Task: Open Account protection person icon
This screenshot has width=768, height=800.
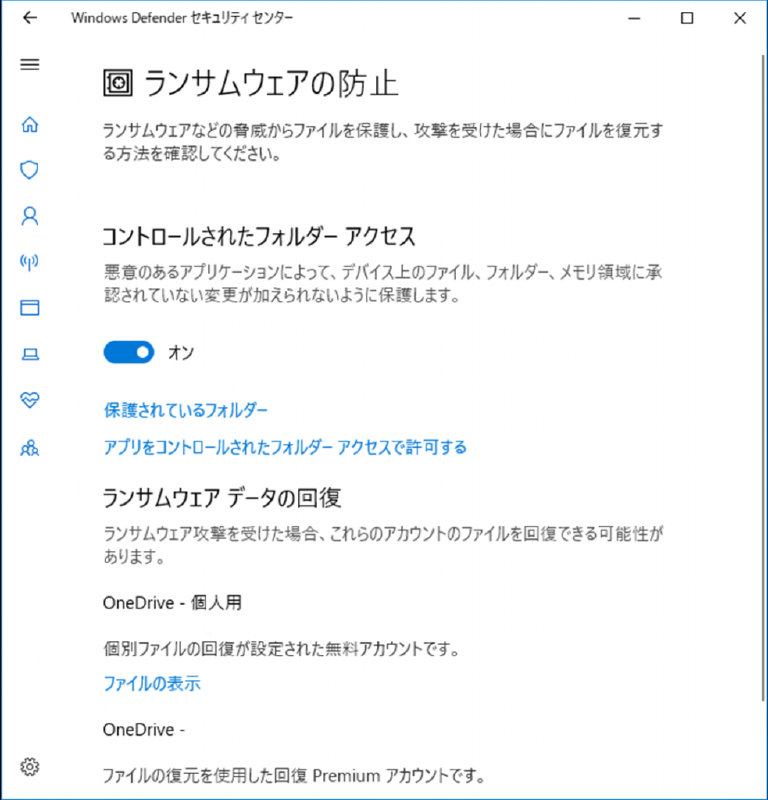Action: 30,216
